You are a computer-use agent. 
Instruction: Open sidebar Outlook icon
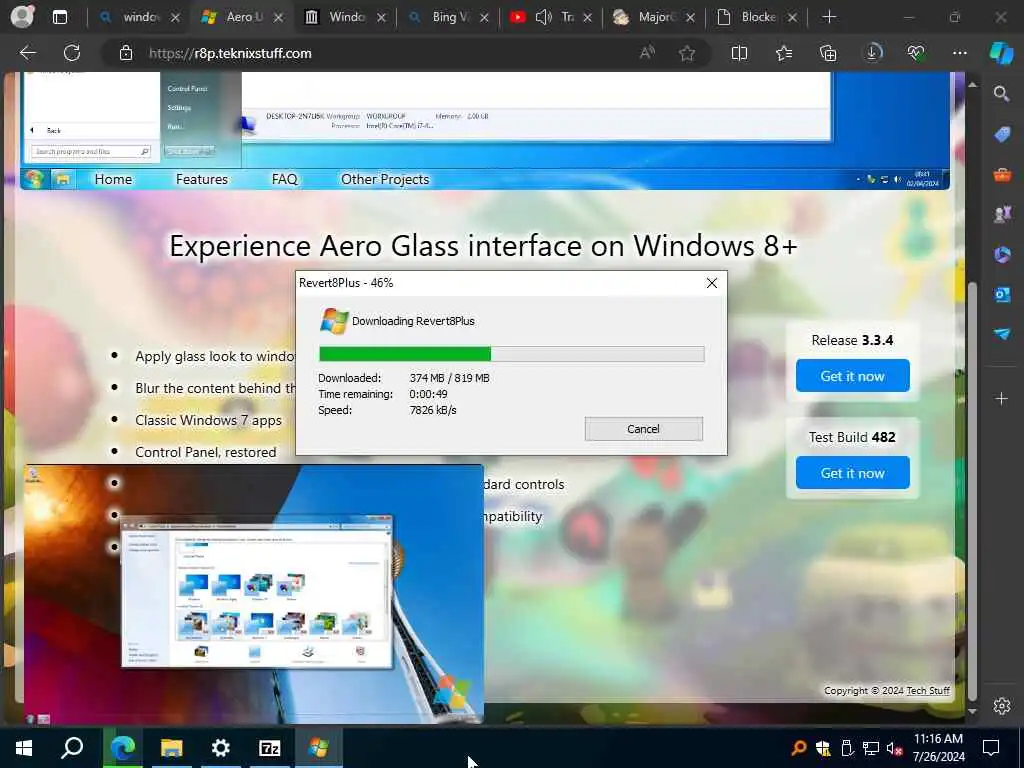(x=1002, y=295)
